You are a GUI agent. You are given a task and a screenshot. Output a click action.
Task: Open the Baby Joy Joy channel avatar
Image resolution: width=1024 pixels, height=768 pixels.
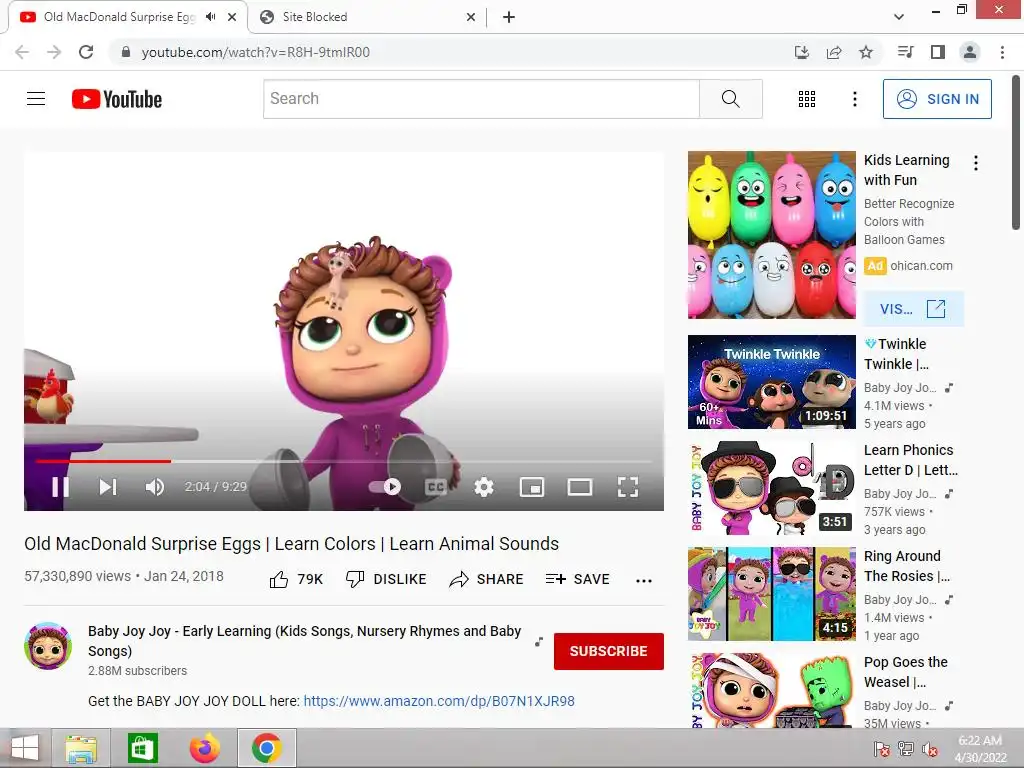pyautogui.click(x=48, y=646)
